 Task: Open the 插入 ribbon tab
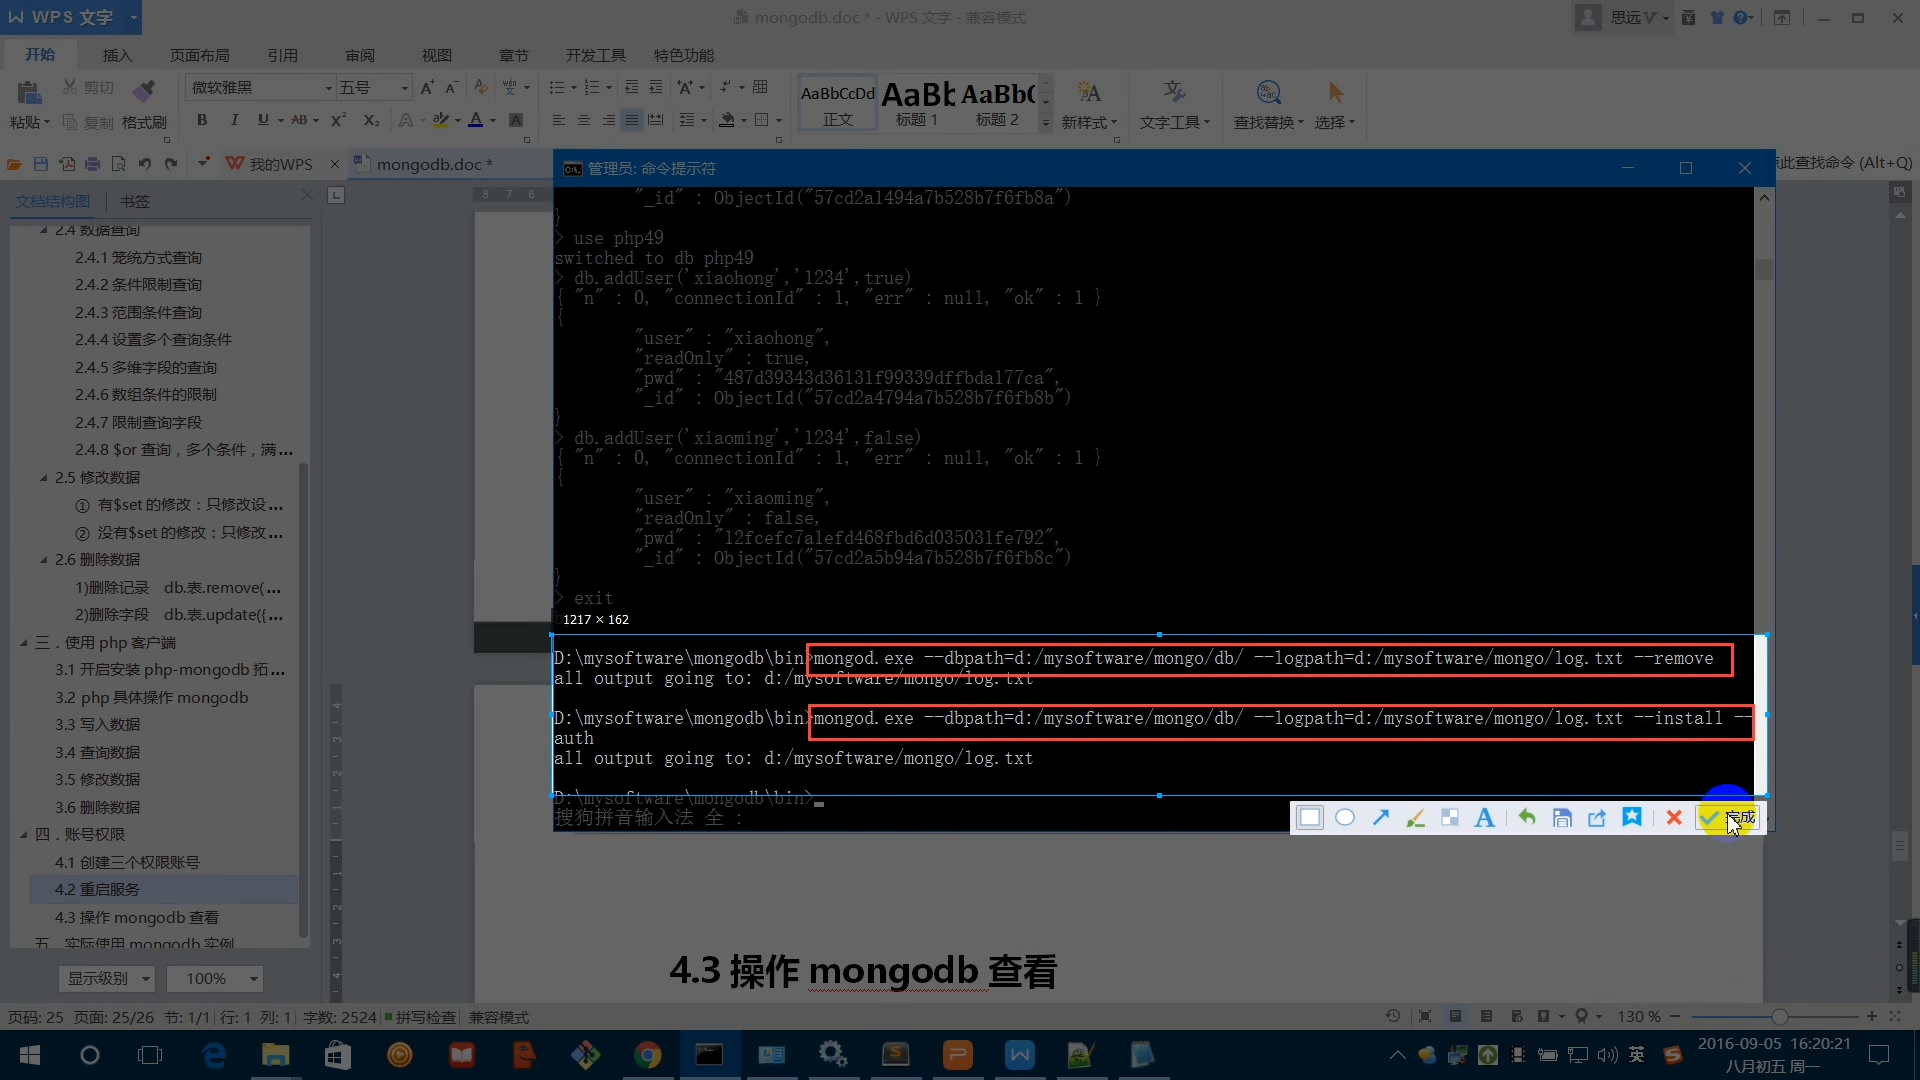[117, 55]
